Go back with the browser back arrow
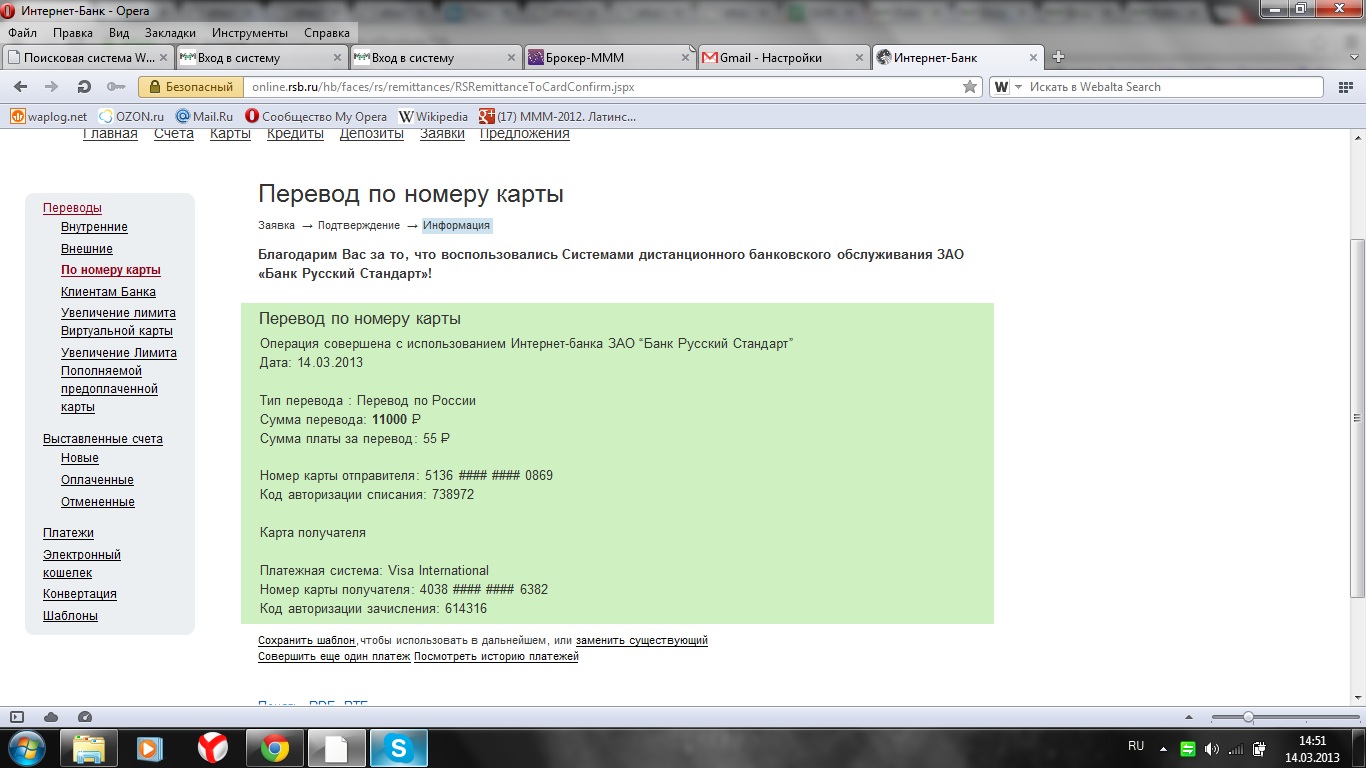This screenshot has height=768, width=1366. [21, 87]
